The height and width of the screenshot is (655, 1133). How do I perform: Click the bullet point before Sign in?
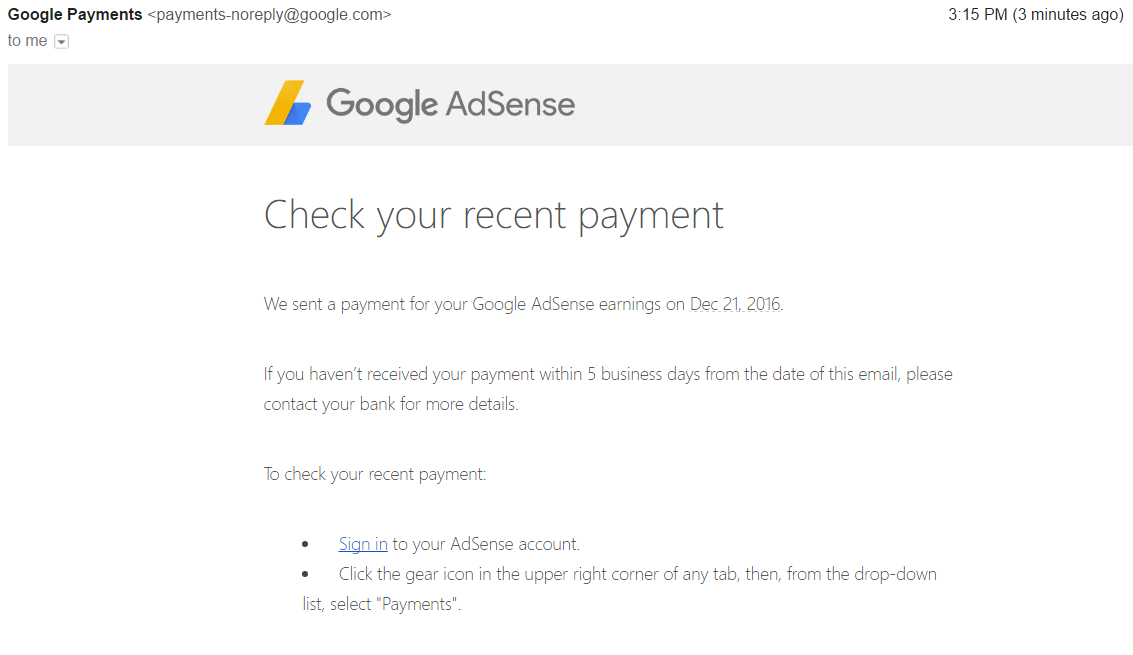tap(306, 545)
